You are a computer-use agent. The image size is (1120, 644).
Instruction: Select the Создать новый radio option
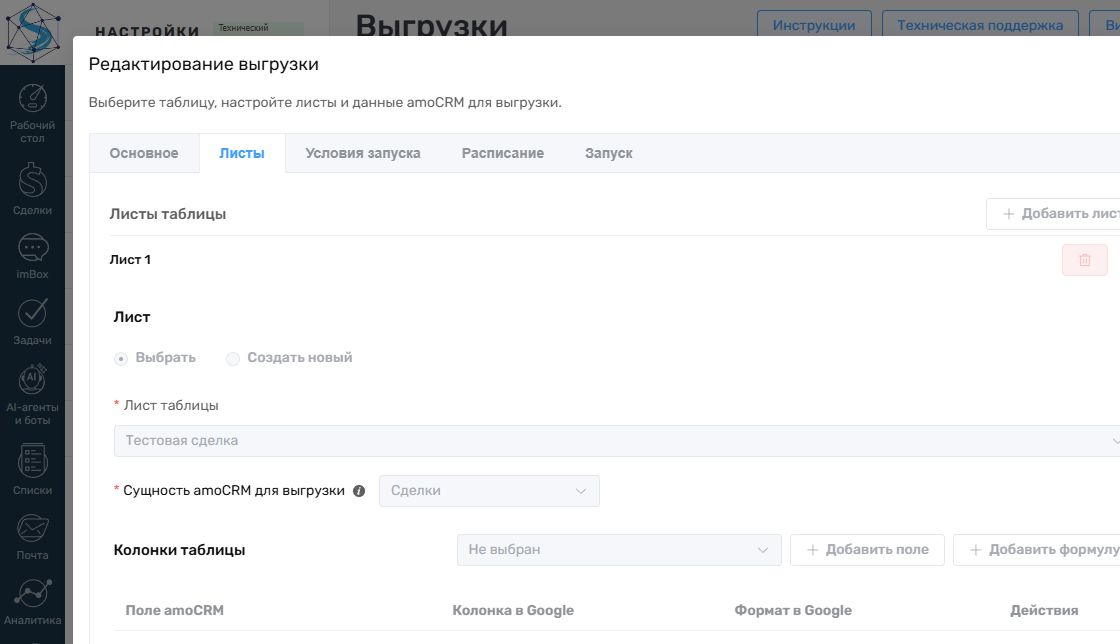pos(233,358)
